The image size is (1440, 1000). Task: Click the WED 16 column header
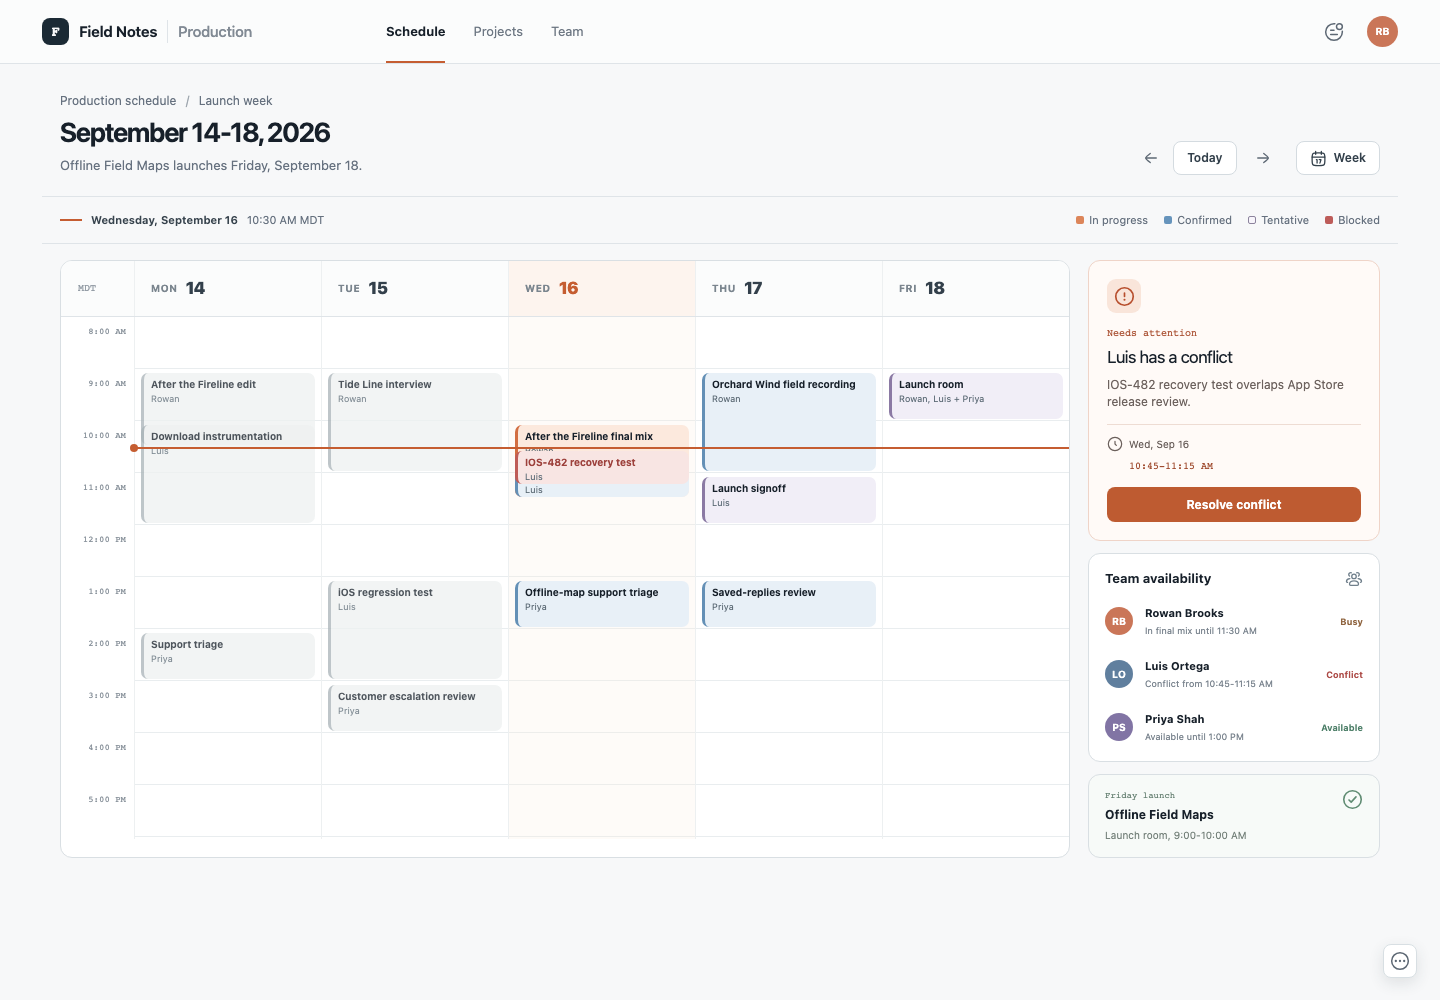point(602,289)
